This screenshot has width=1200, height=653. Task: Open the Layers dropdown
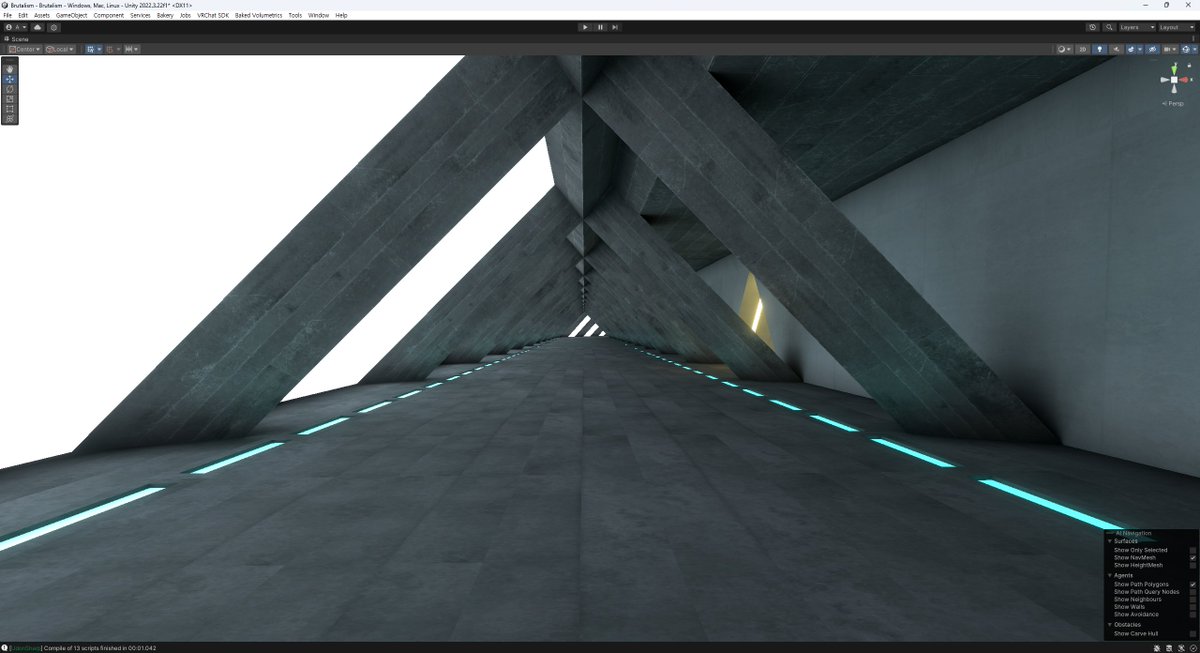tap(1136, 27)
